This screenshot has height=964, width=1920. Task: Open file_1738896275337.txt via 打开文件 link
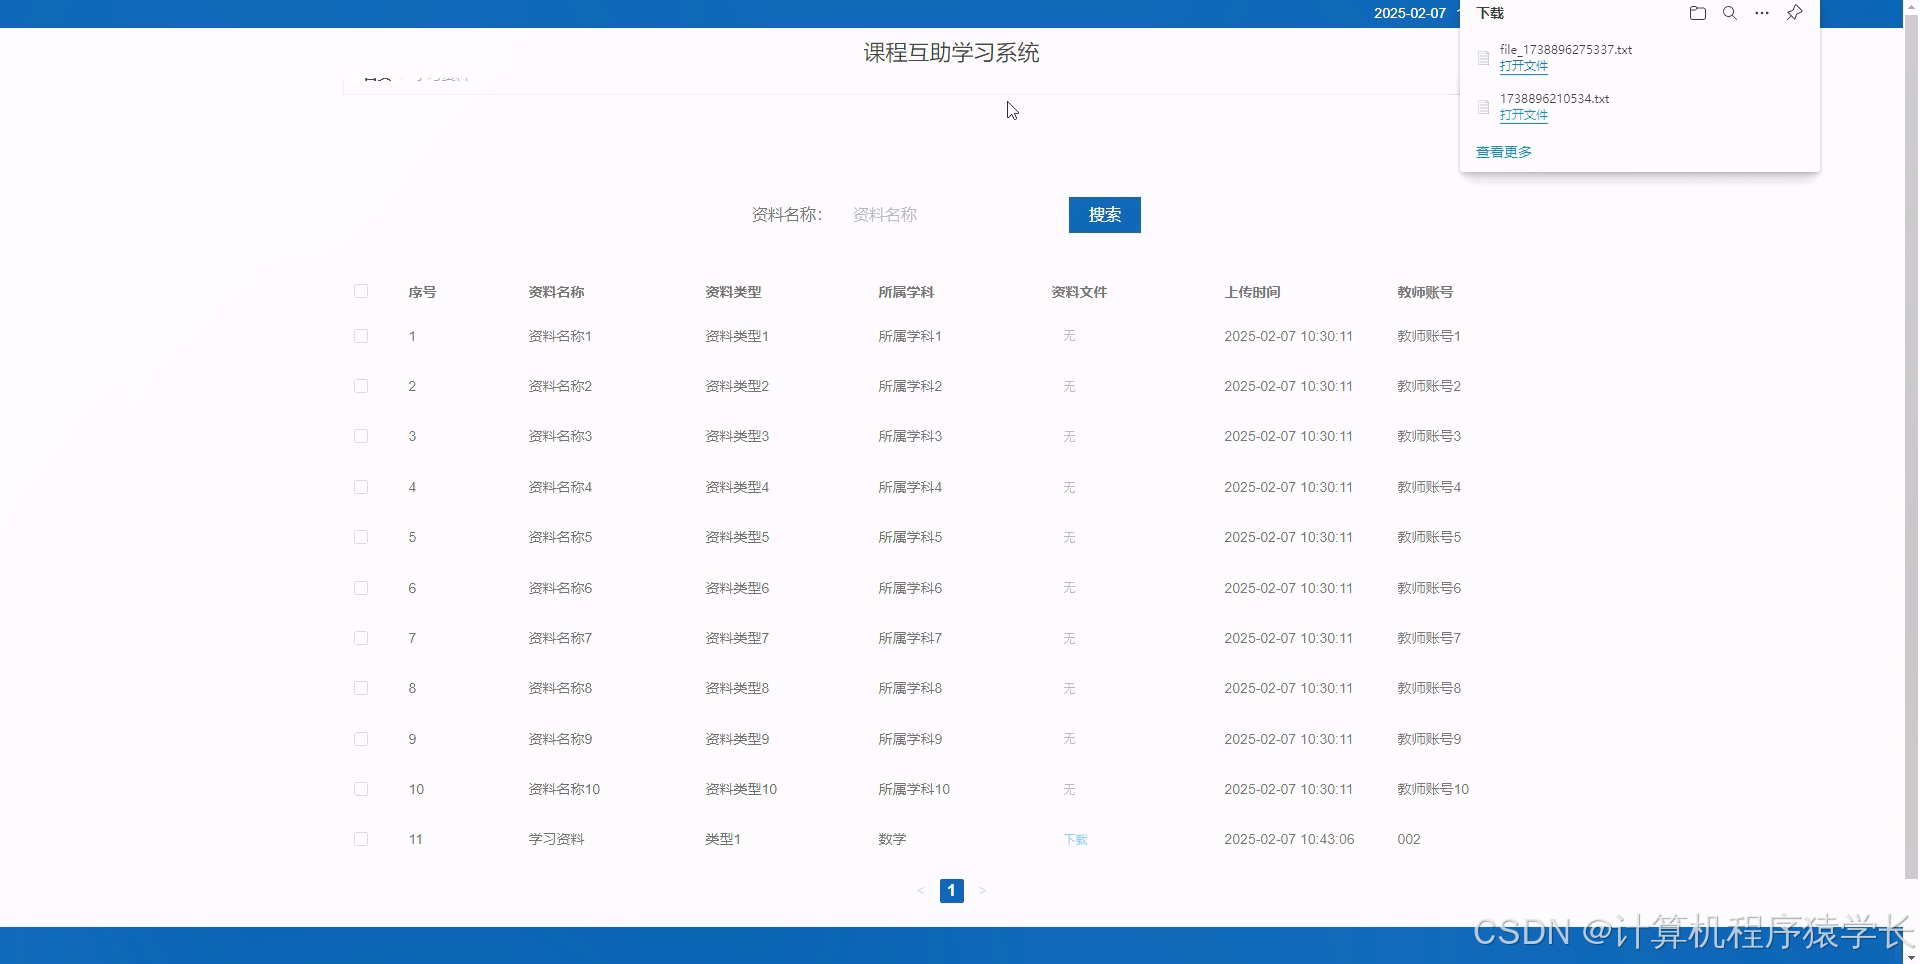coord(1523,66)
